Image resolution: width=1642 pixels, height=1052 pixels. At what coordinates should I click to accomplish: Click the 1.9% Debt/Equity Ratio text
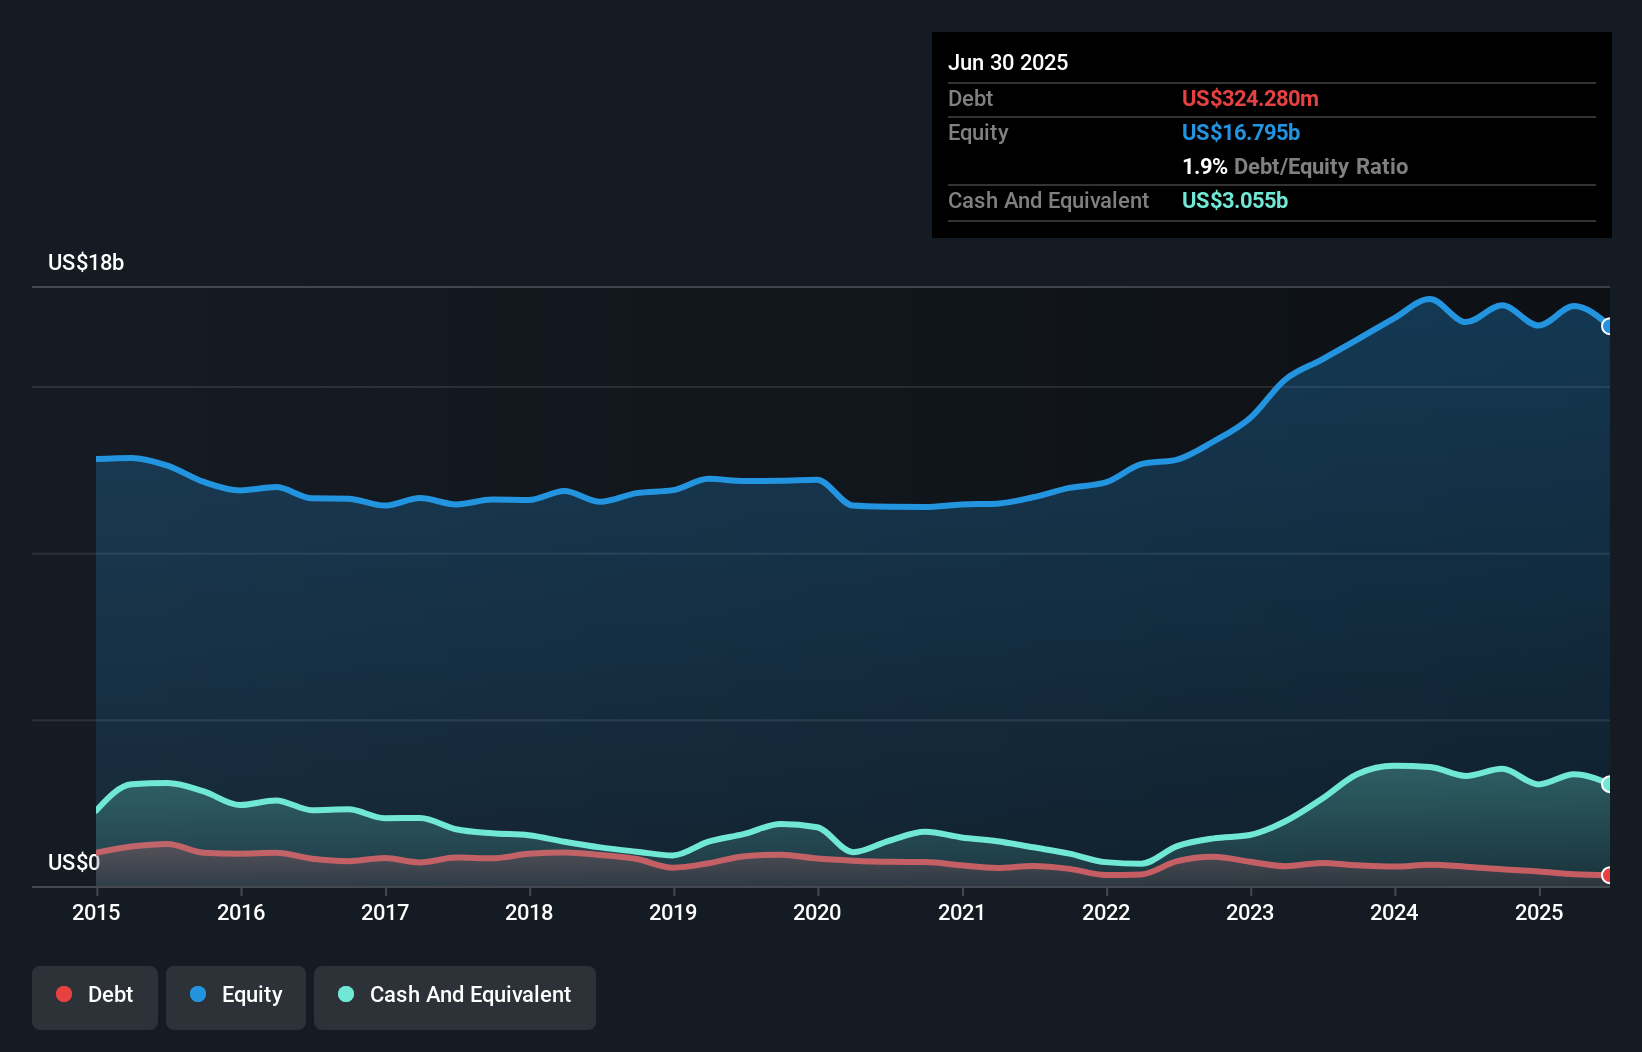[x=1295, y=167]
